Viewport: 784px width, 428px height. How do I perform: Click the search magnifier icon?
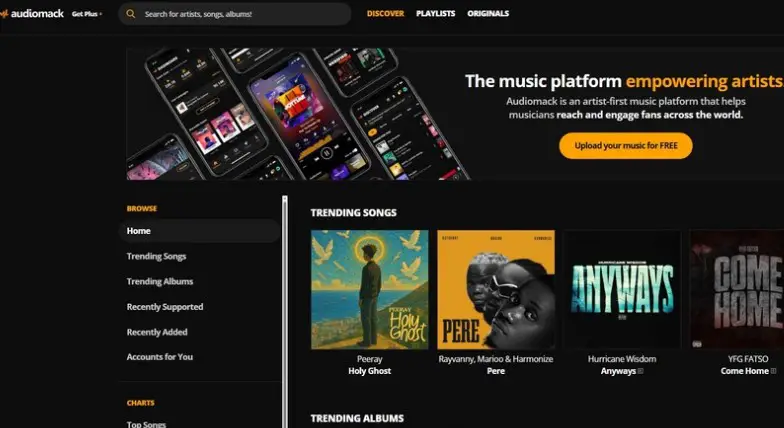click(x=130, y=14)
